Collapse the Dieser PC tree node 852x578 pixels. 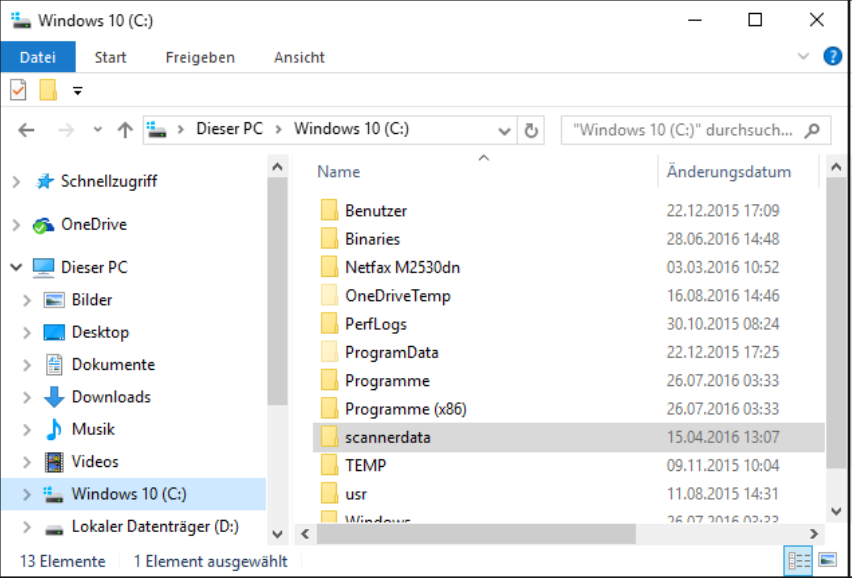(x=16, y=268)
